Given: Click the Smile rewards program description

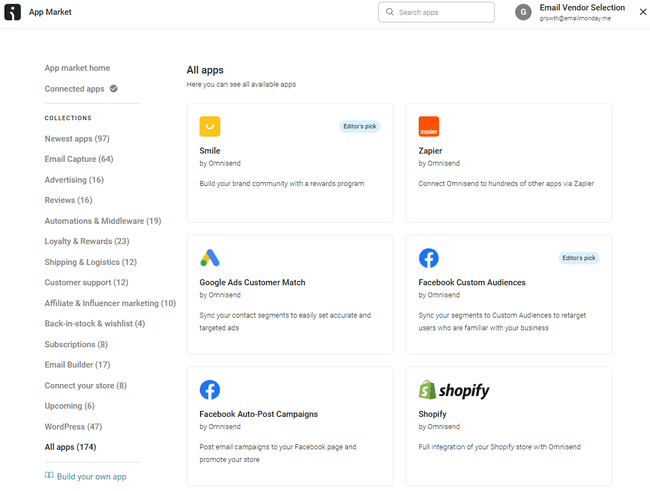Looking at the screenshot, I should pyautogui.click(x=282, y=183).
